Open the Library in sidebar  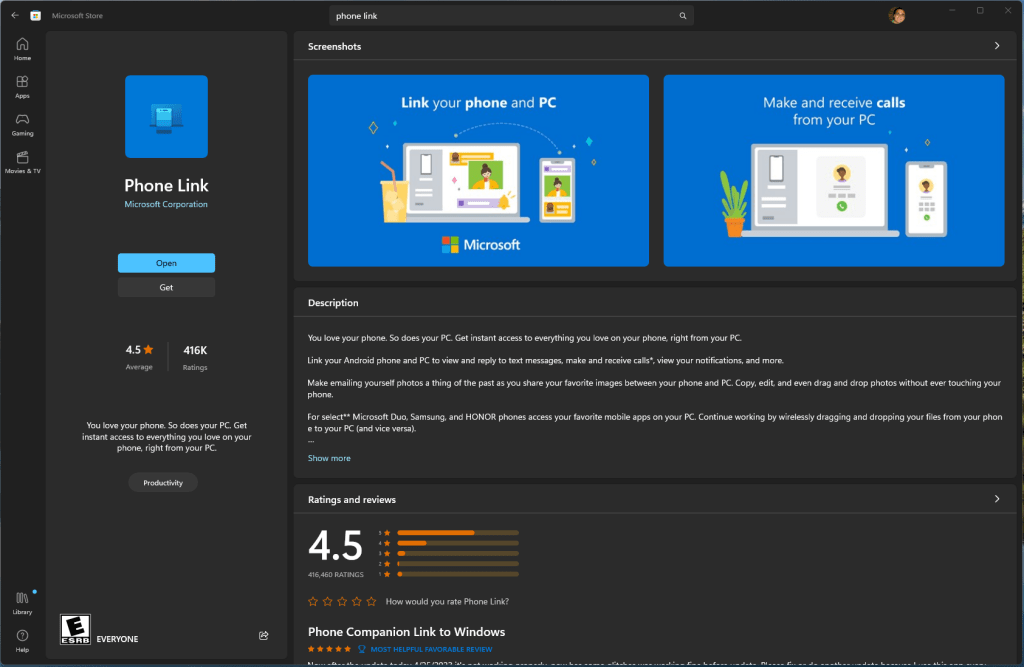[22, 602]
